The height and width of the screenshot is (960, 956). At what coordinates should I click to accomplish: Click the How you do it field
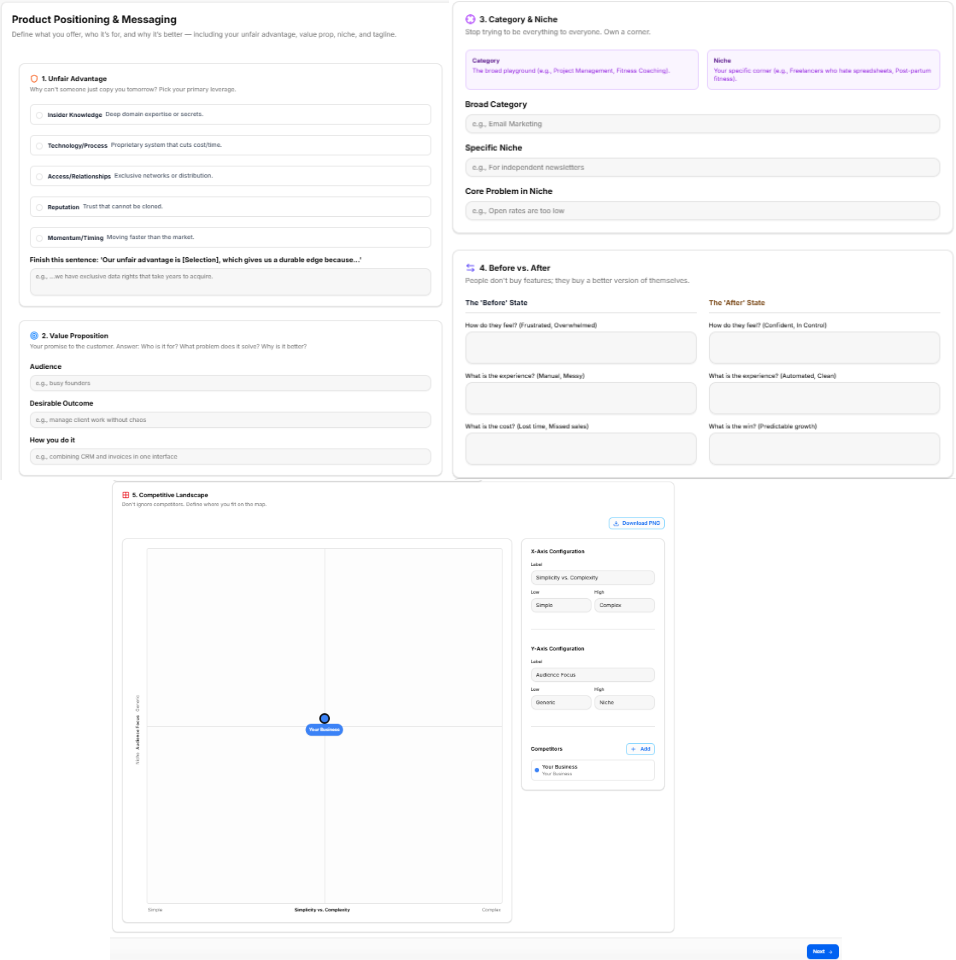230,457
